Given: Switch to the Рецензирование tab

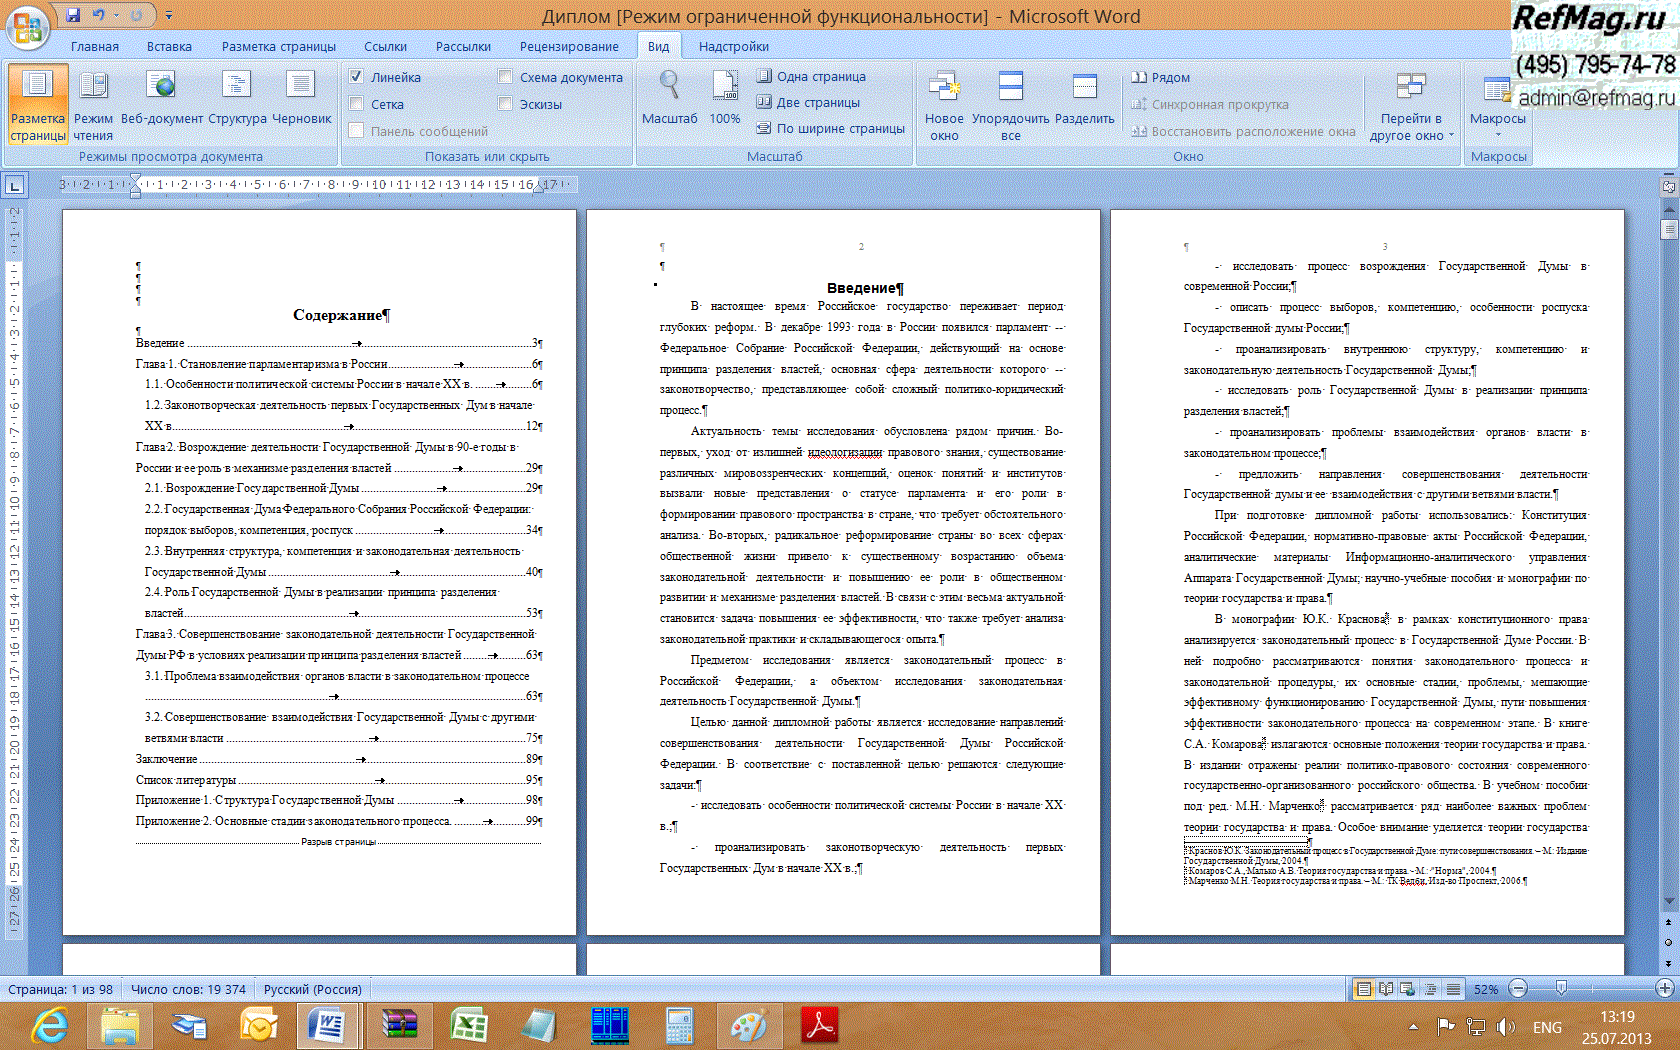Looking at the screenshot, I should pos(568,46).
